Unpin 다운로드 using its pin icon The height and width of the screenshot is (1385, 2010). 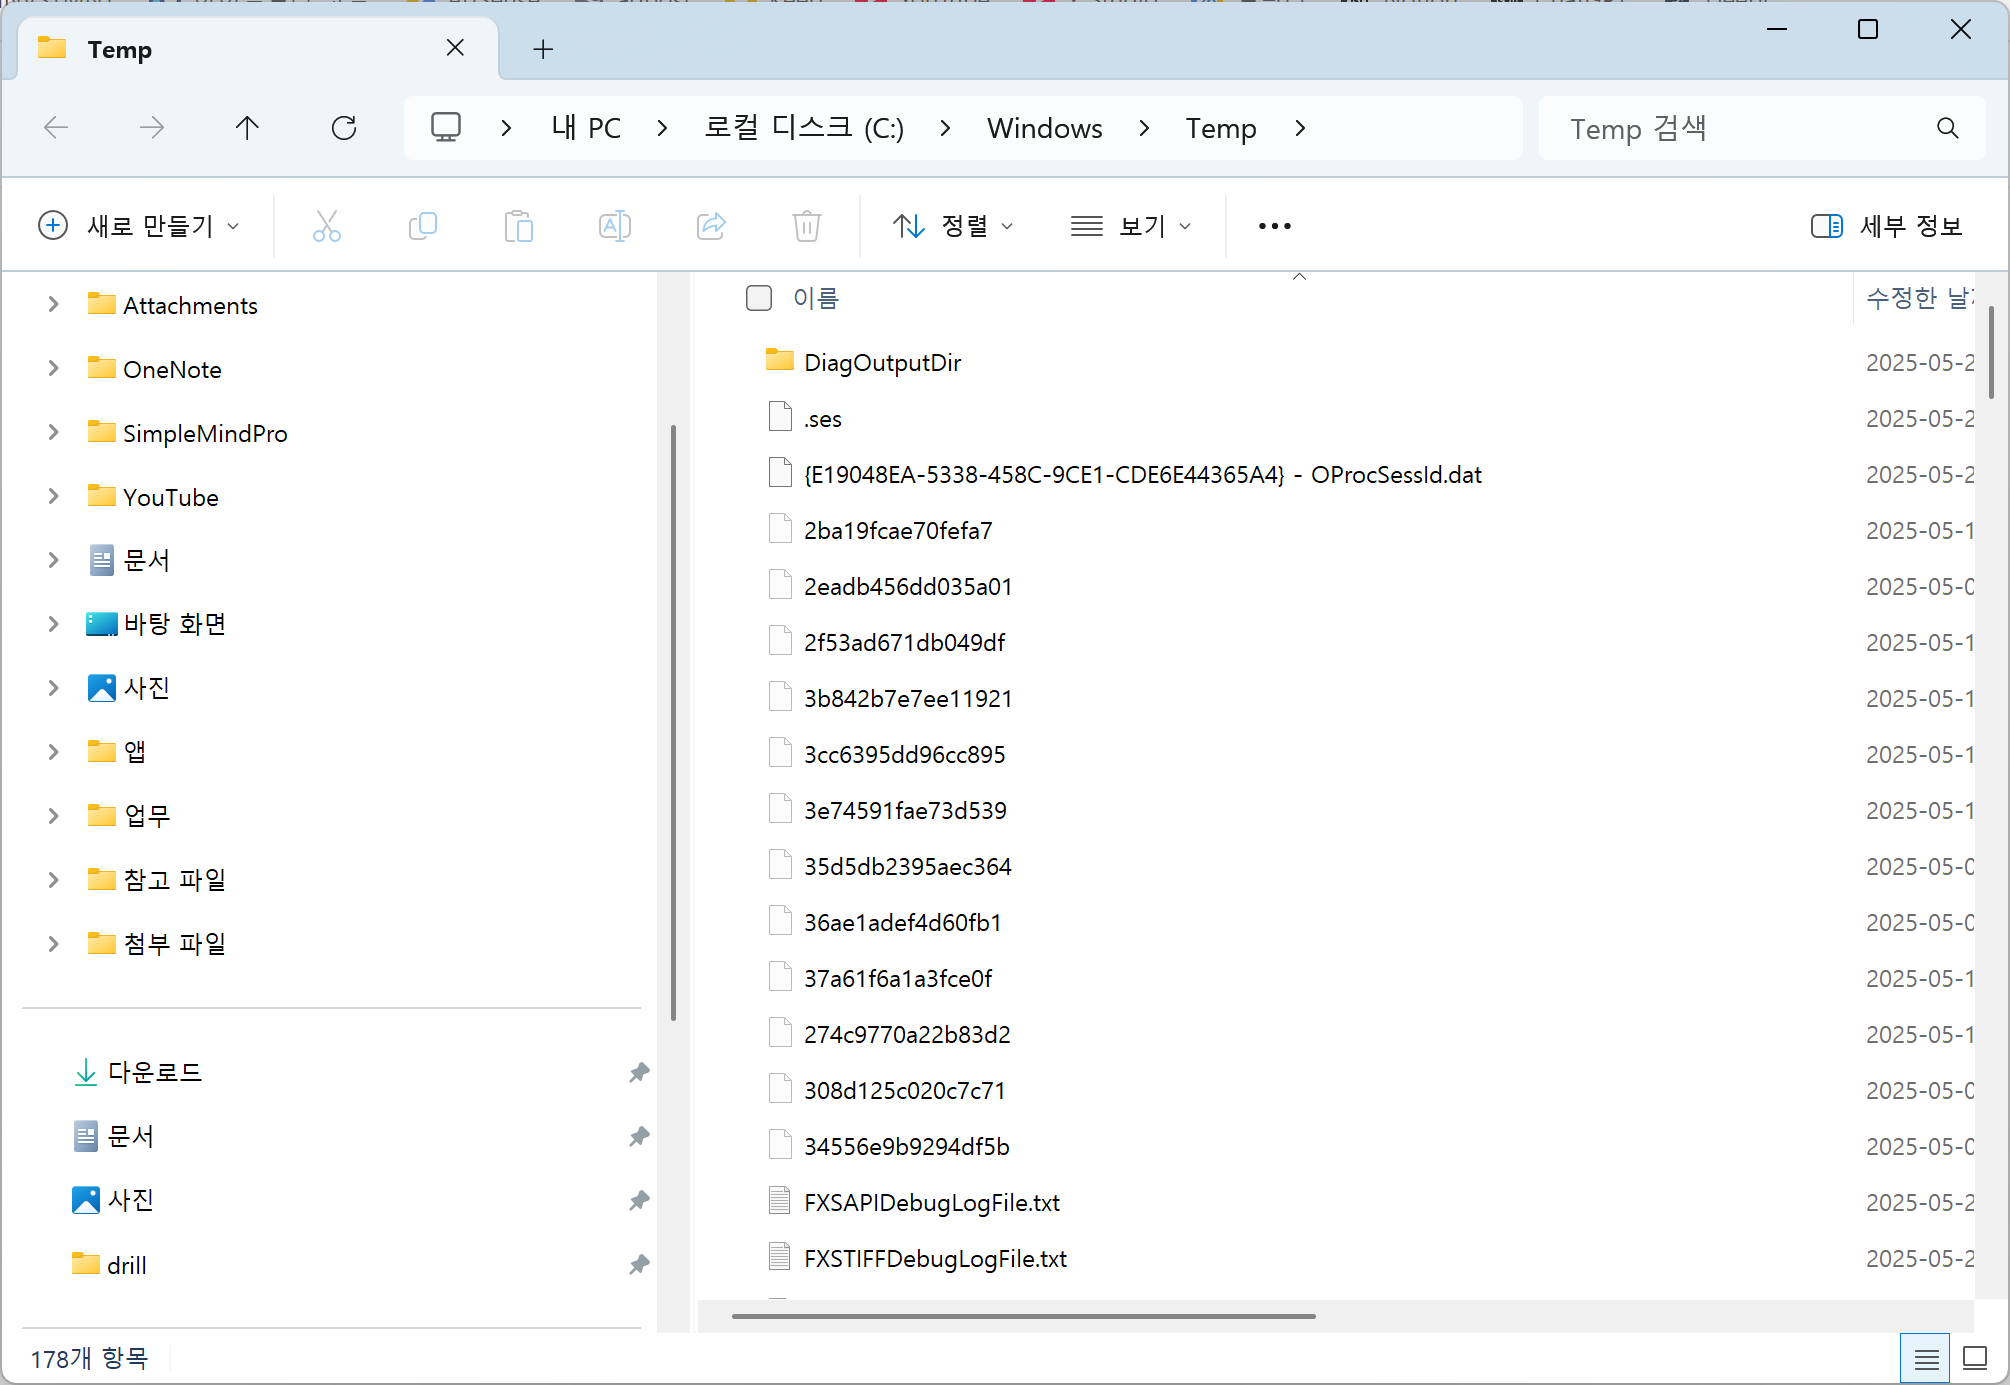639,1072
